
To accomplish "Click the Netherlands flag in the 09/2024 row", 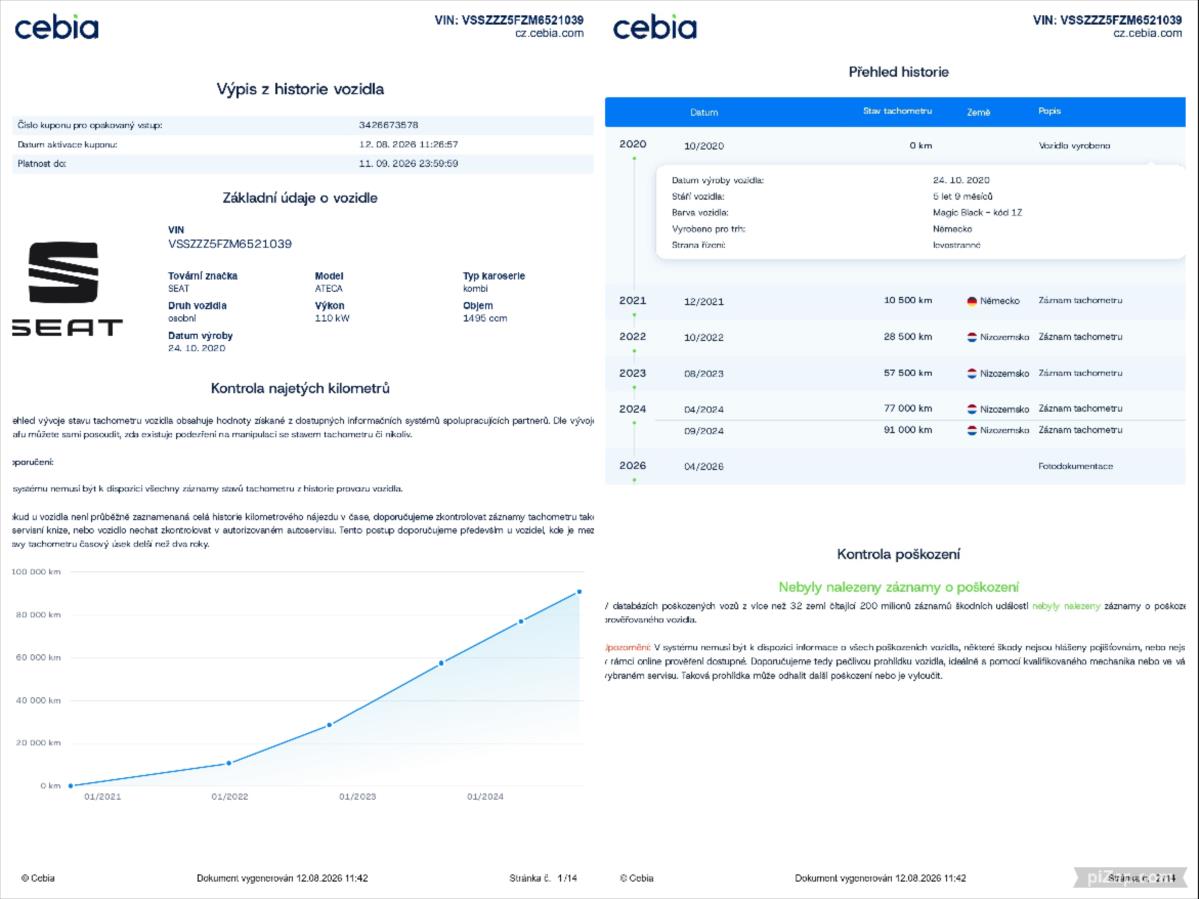I will pos(972,430).
